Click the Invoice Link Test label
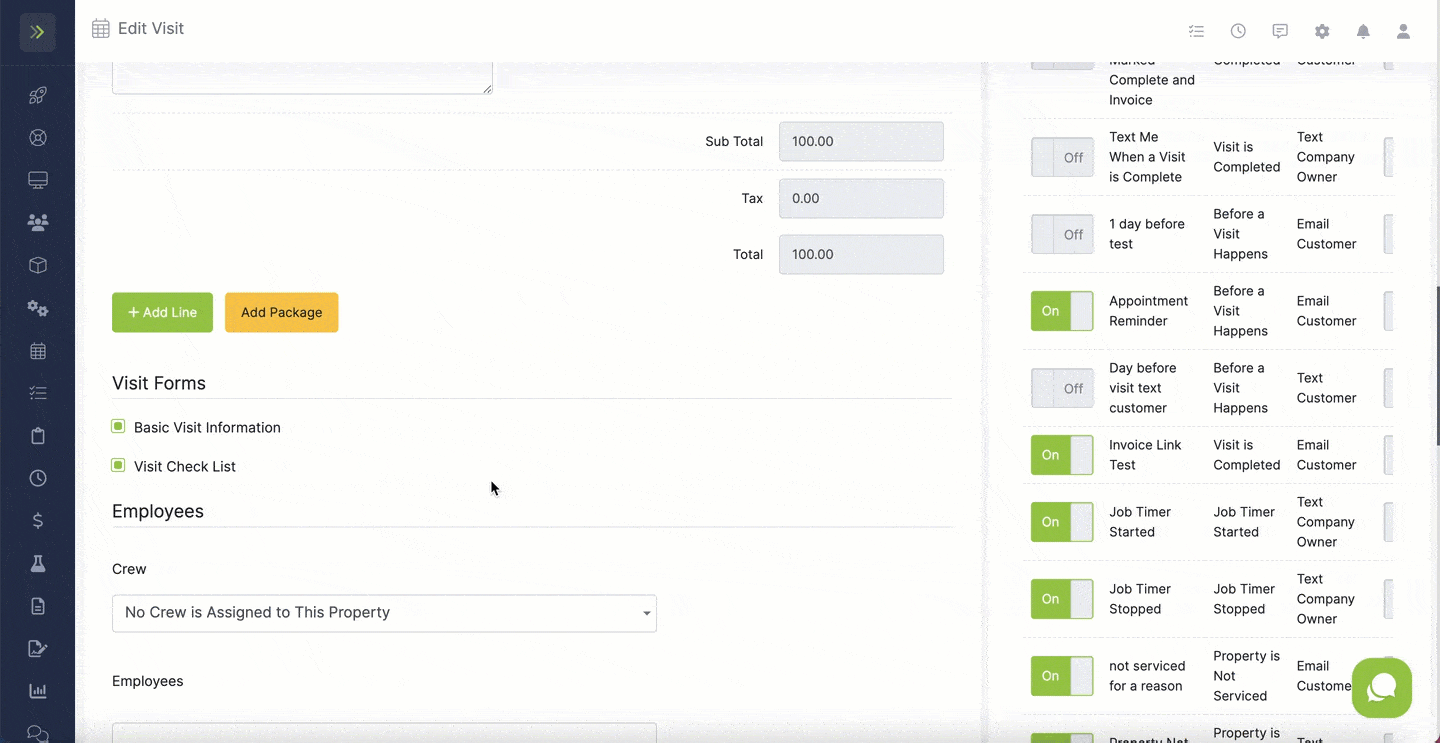This screenshot has width=1440, height=743. tap(1145, 455)
